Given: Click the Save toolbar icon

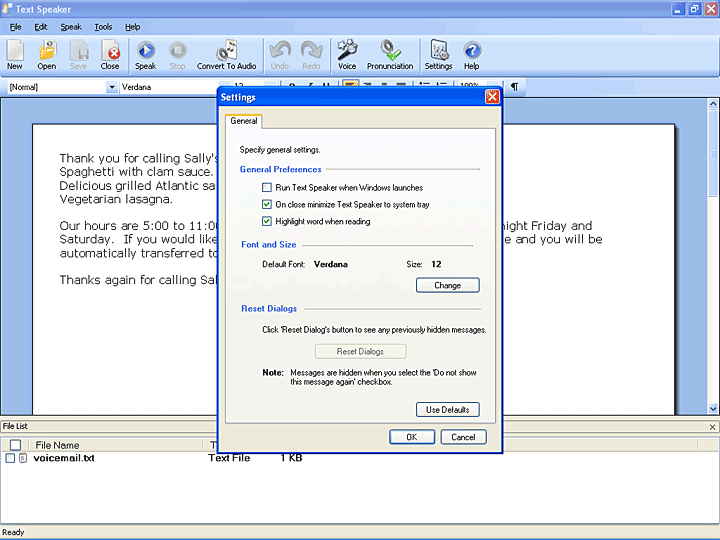Looking at the screenshot, I should (x=79, y=55).
